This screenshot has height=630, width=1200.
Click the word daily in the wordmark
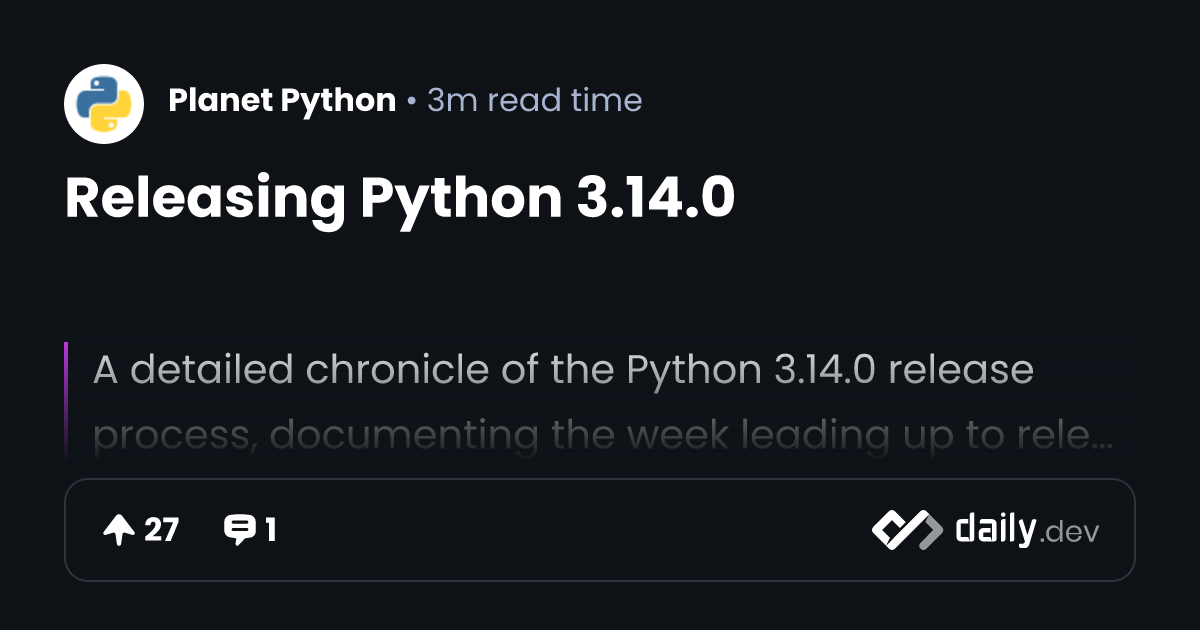(x=995, y=530)
